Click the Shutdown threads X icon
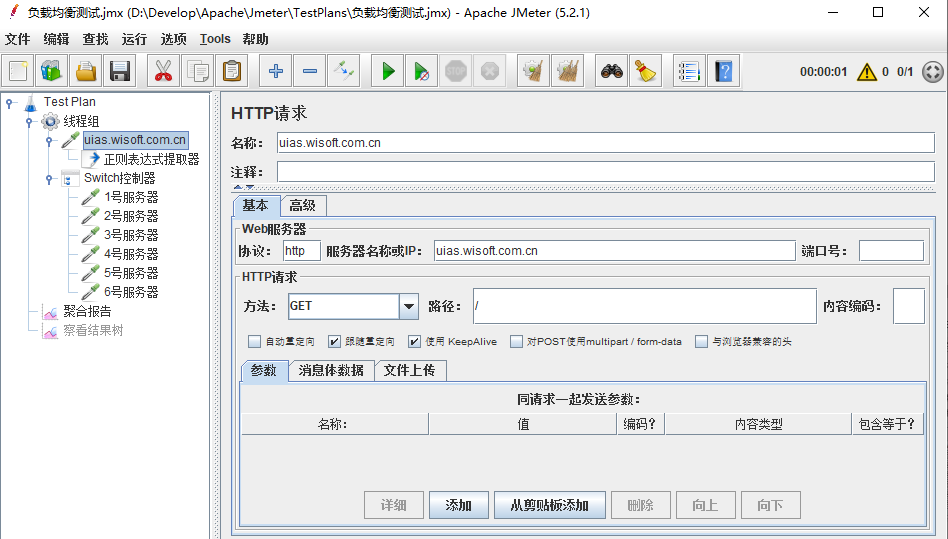Viewport: 948px width, 539px height. pos(490,71)
